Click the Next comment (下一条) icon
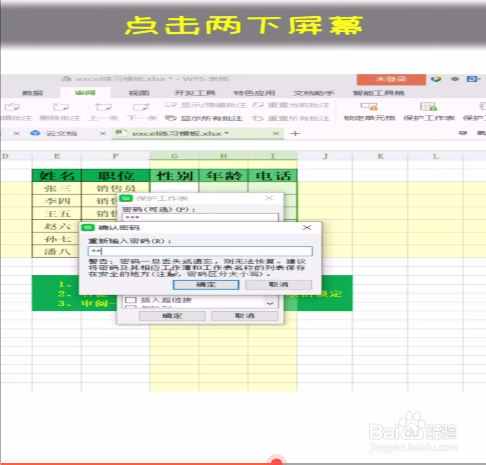Viewport: 486px width, 465px height. coord(141,107)
